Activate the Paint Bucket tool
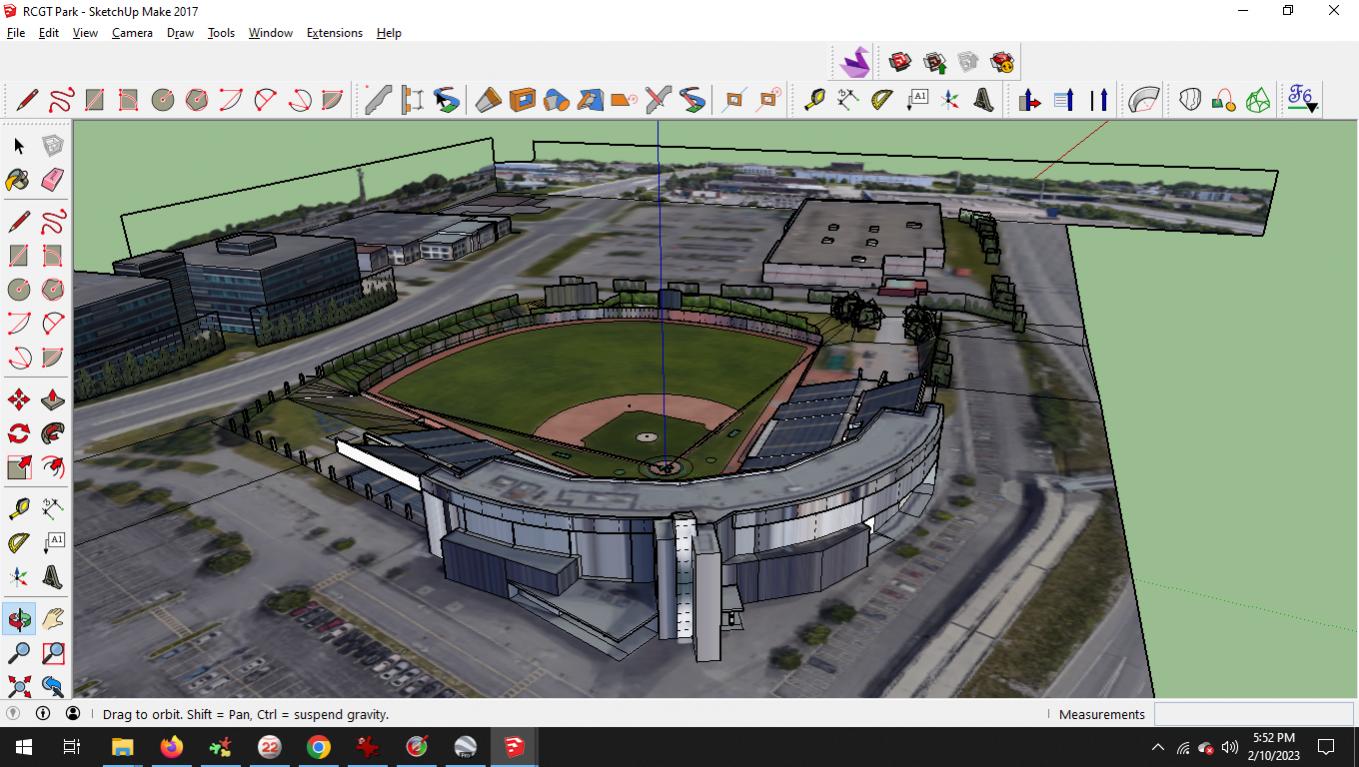The width and height of the screenshot is (1359, 767). coord(18,180)
